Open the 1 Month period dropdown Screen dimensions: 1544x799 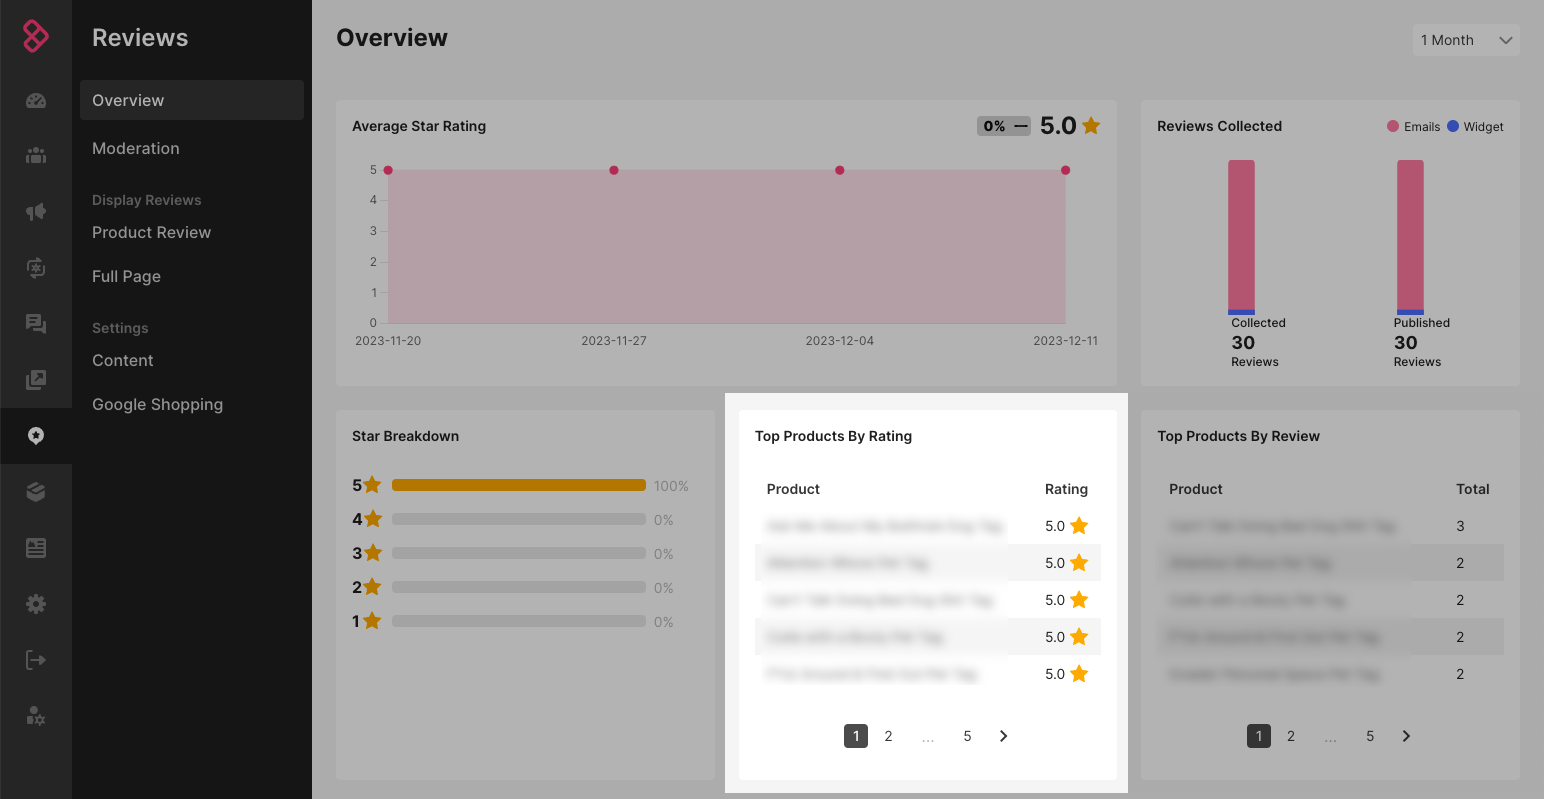pos(1465,40)
